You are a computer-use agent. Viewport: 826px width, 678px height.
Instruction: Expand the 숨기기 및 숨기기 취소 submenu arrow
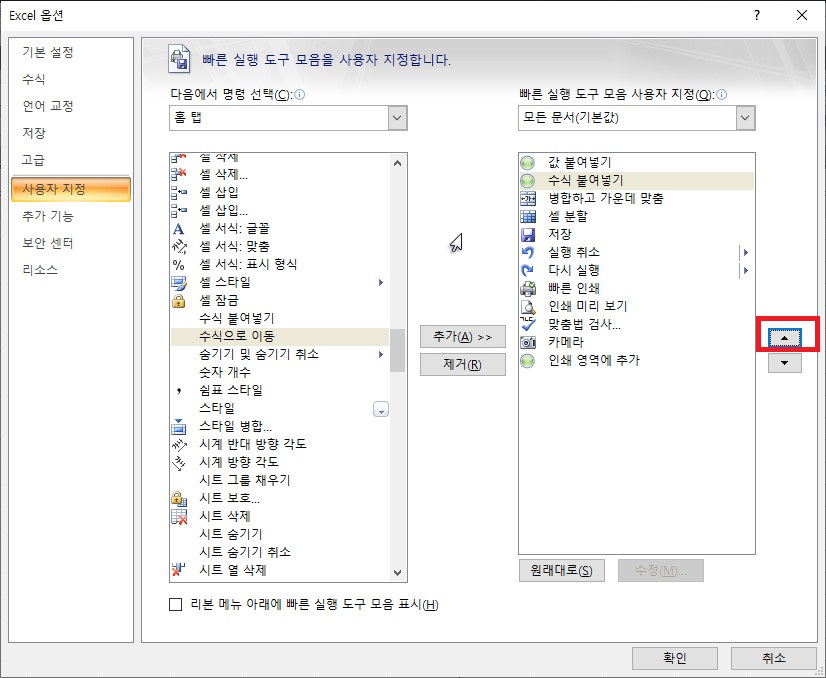click(381, 355)
